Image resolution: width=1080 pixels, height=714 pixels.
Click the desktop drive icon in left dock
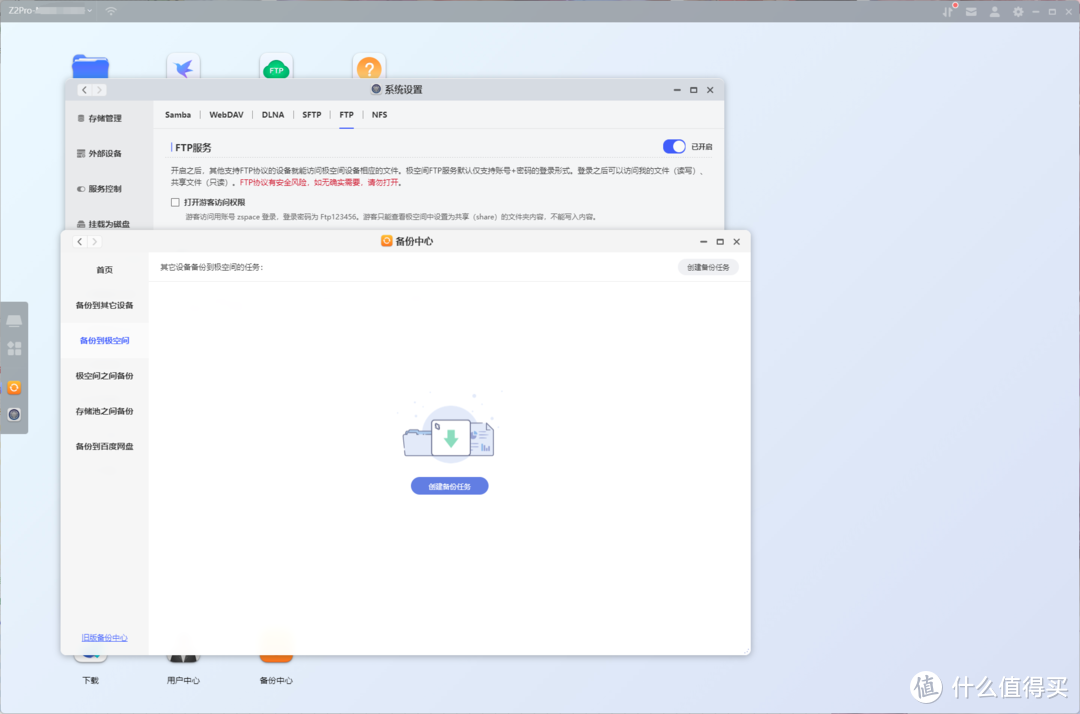click(14, 321)
